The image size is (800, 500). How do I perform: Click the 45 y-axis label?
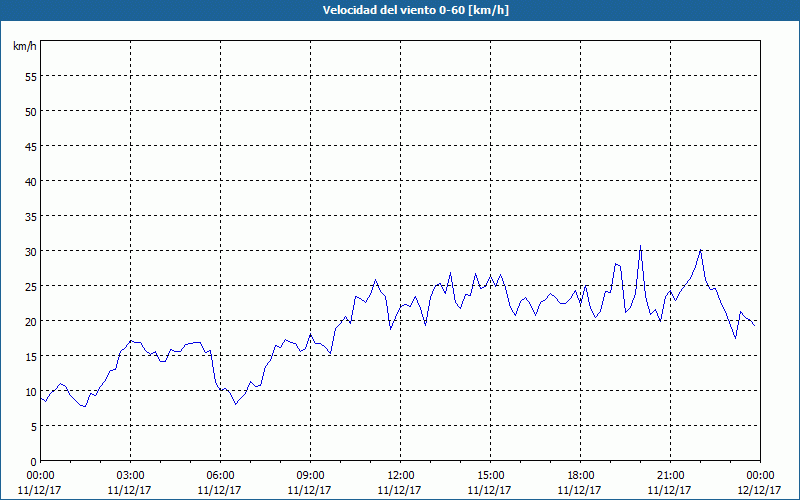pyautogui.click(x=31, y=146)
